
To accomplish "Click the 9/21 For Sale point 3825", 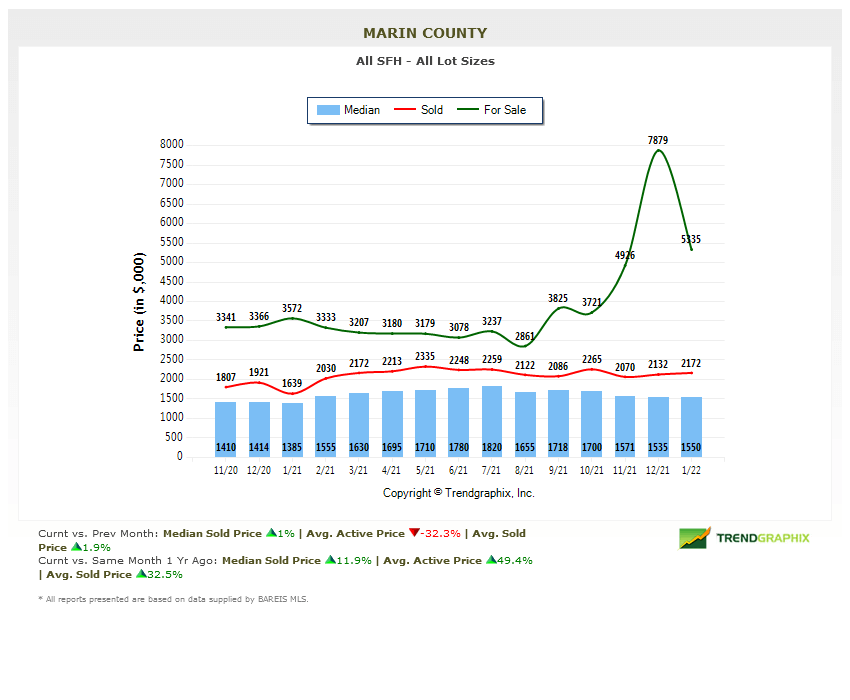I will pyautogui.click(x=558, y=308).
